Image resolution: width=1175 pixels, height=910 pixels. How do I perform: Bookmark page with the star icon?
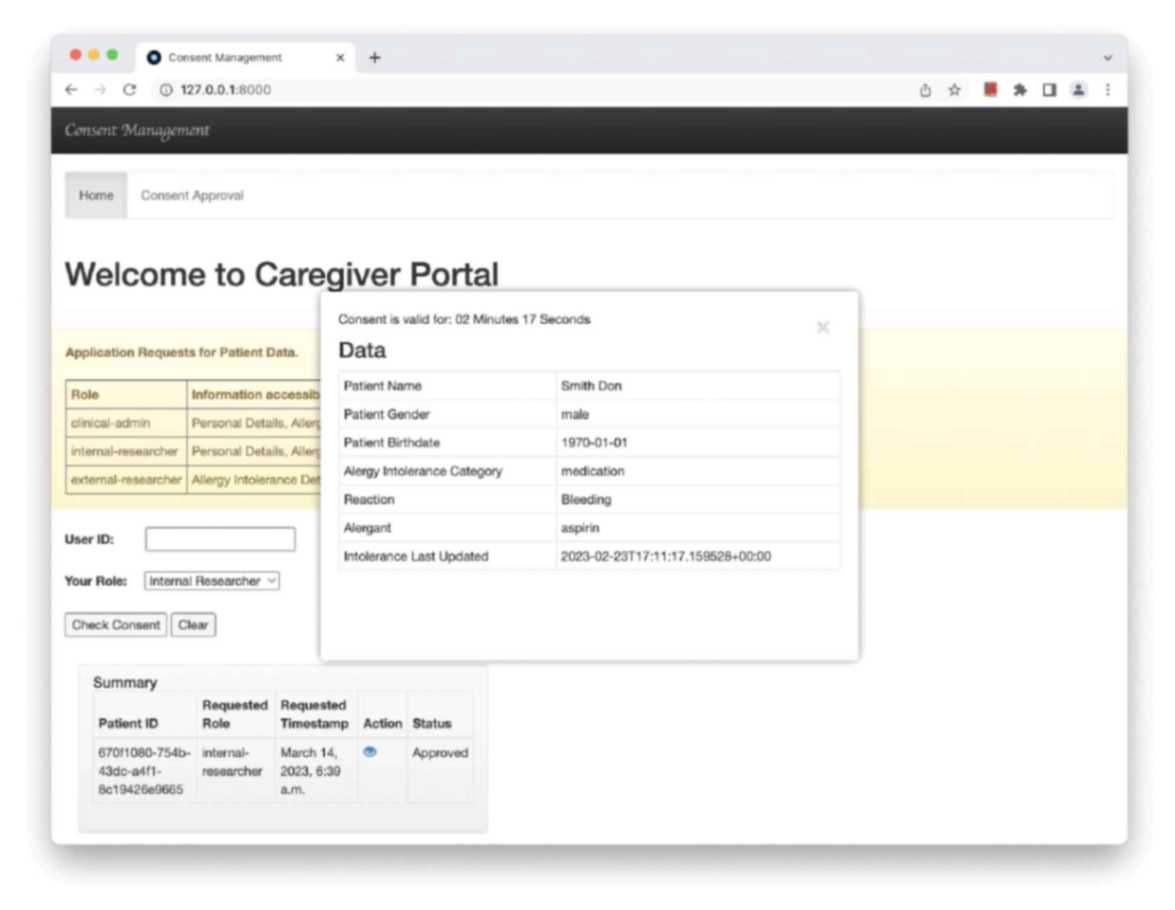pyautogui.click(x=954, y=90)
